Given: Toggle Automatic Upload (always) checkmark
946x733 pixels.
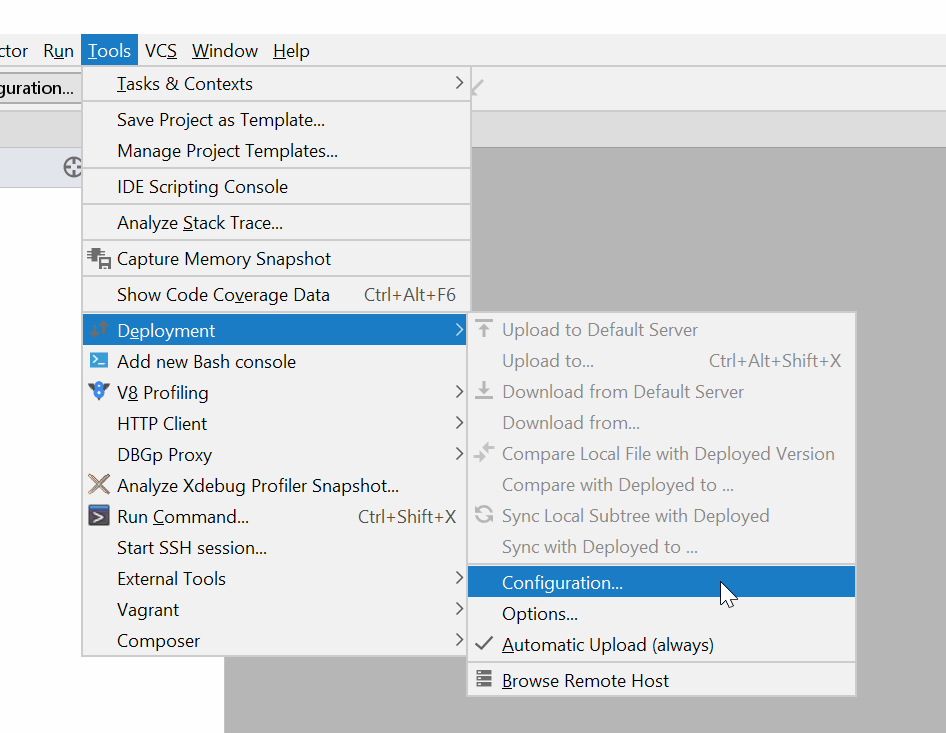Looking at the screenshot, I should (x=484, y=645).
